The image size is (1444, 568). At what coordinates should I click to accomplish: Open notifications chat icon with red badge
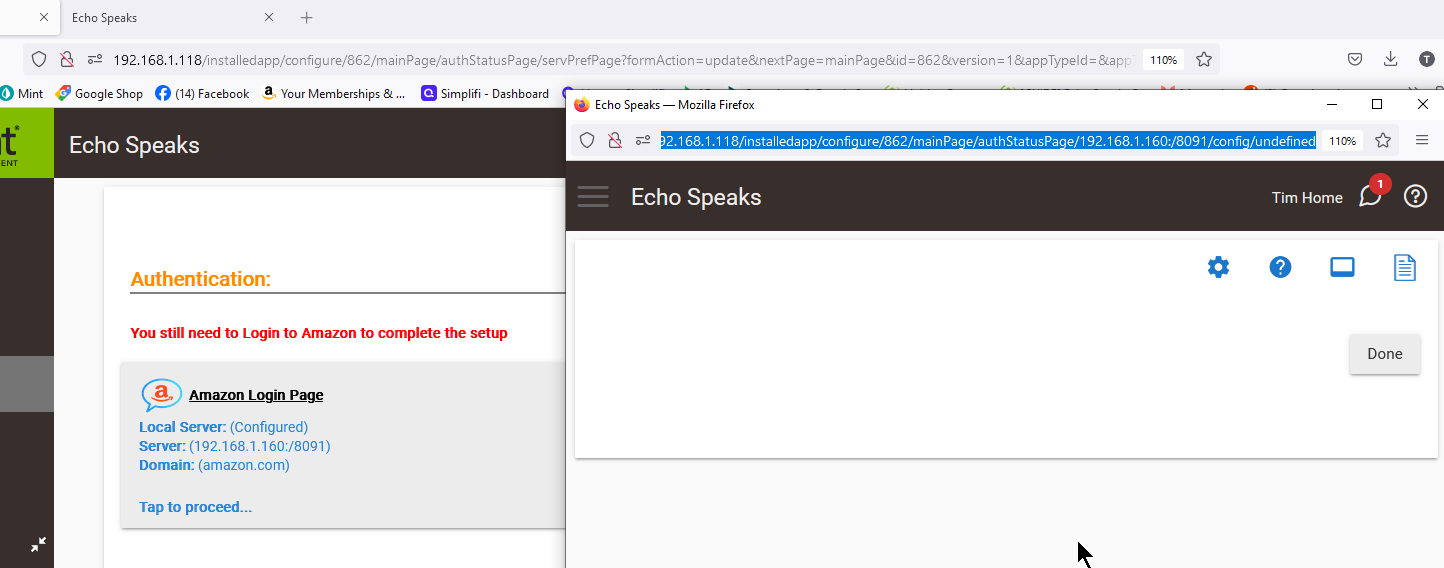point(1370,196)
